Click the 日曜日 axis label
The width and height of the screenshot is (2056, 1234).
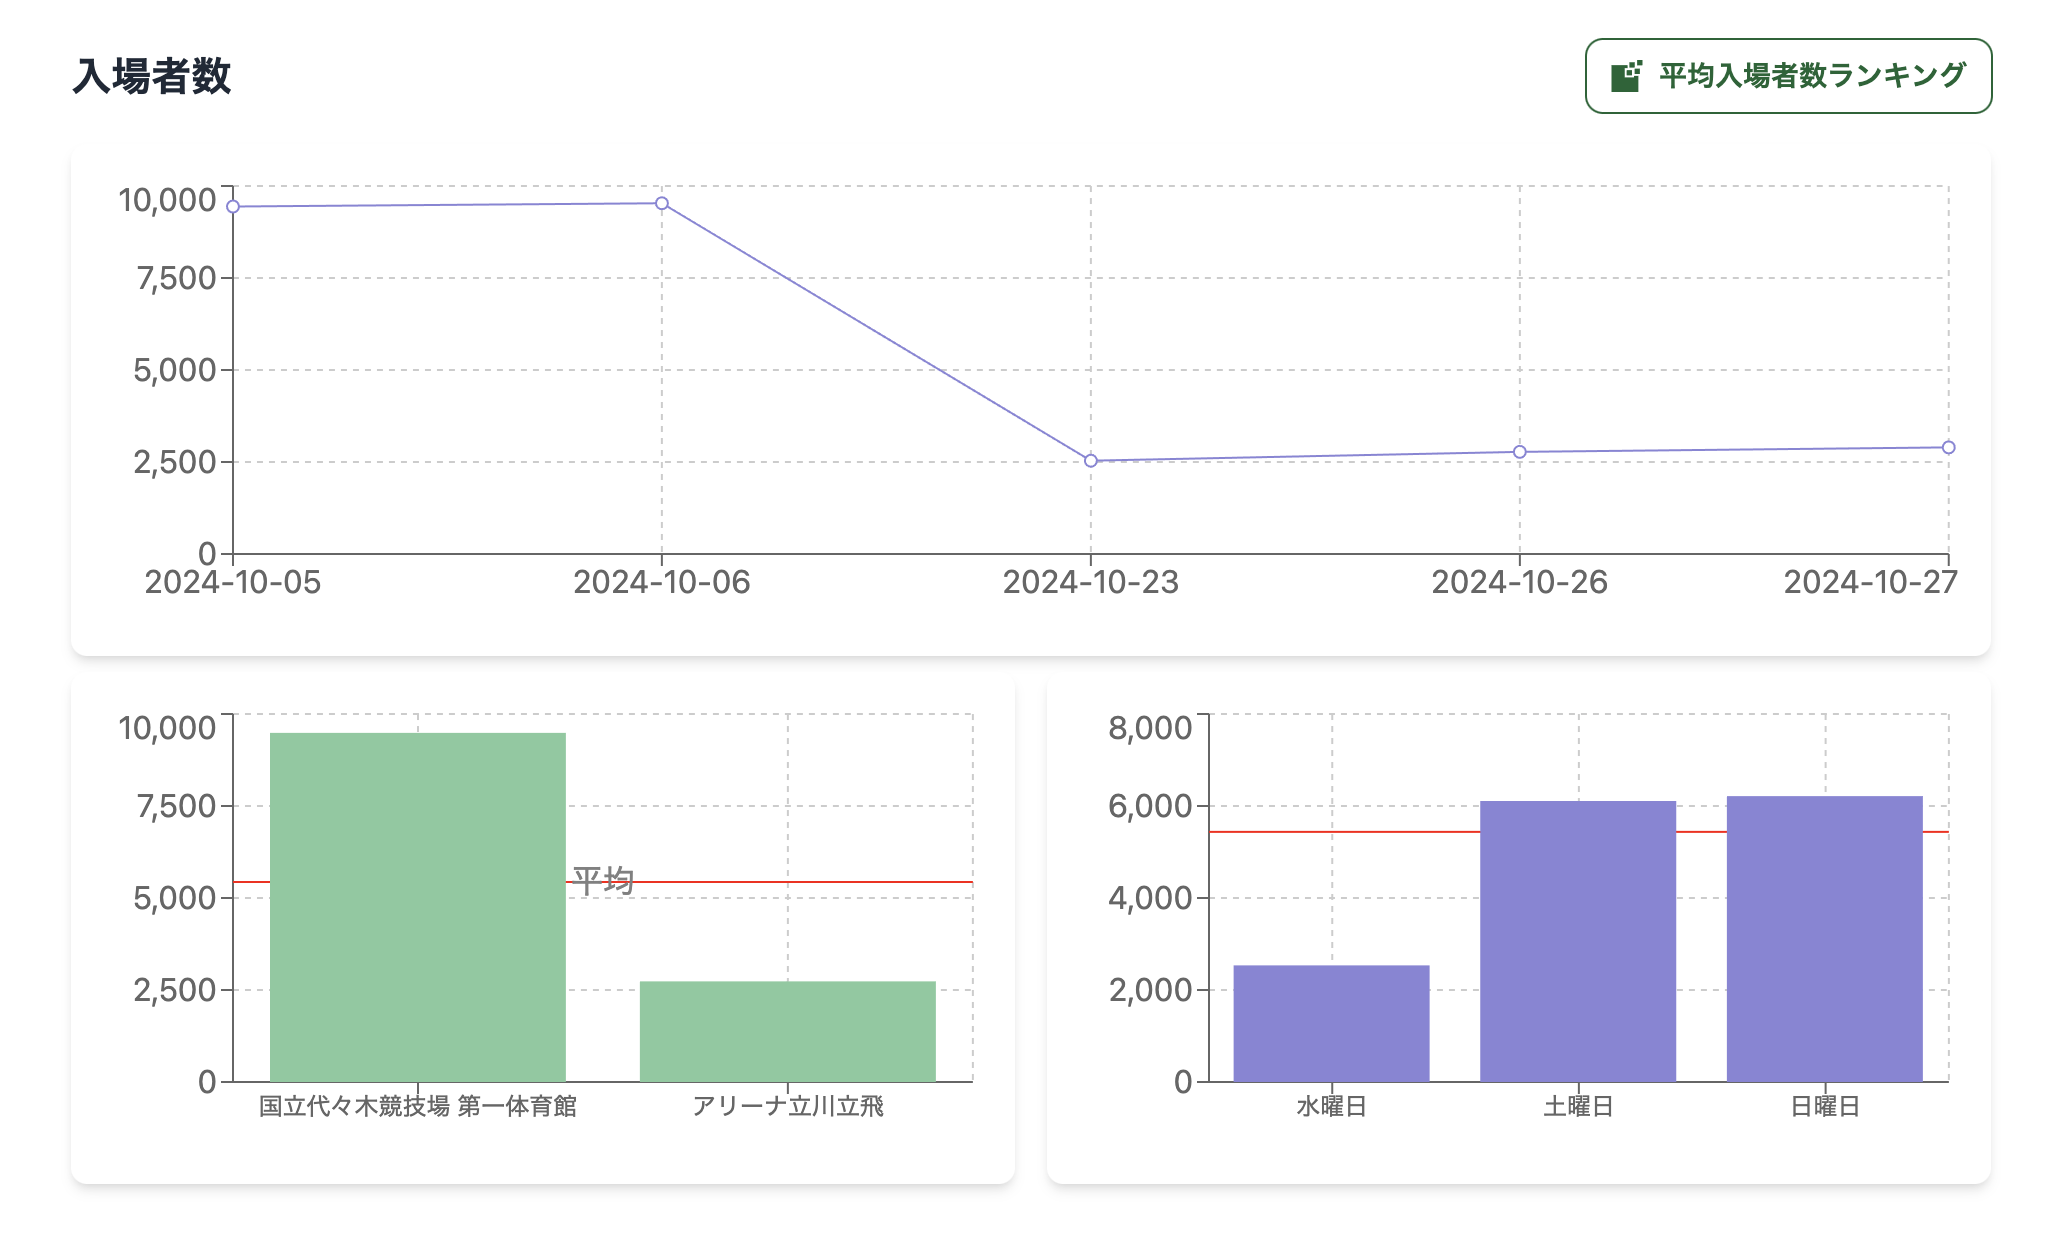1825,1106
